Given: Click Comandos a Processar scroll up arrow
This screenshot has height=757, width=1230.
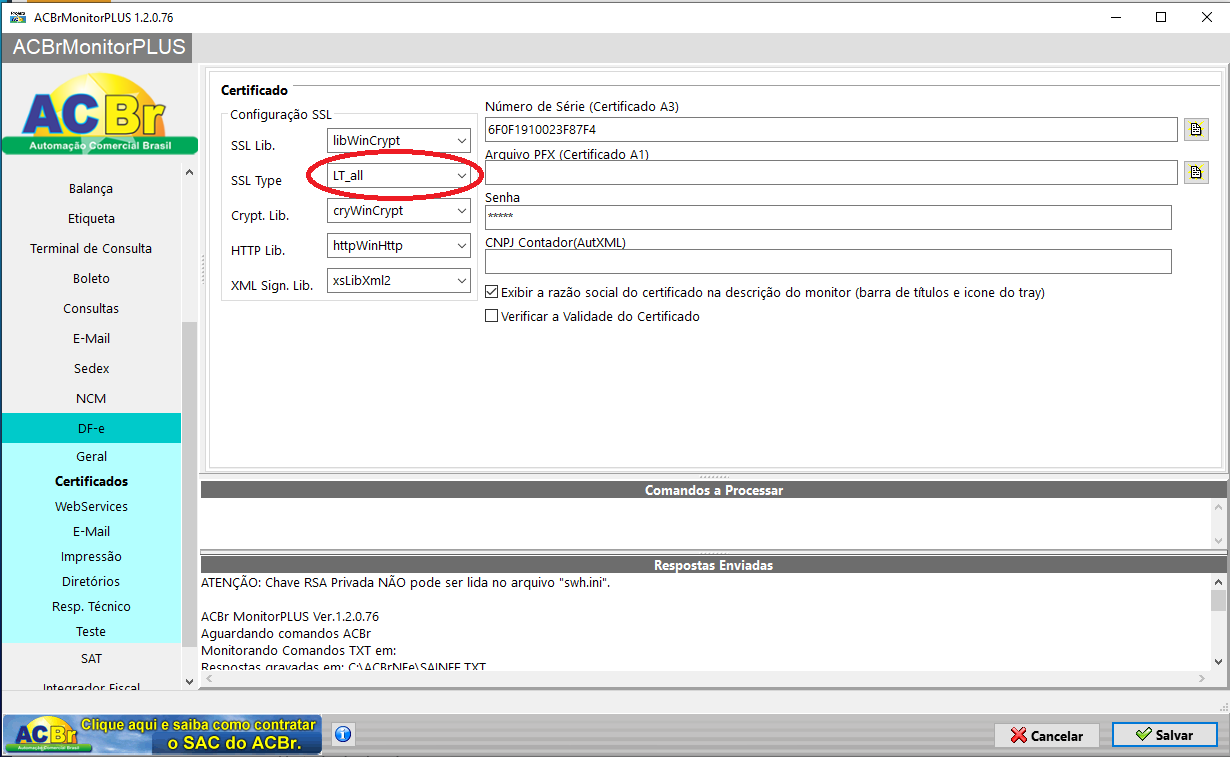Looking at the screenshot, I should point(1218,507).
